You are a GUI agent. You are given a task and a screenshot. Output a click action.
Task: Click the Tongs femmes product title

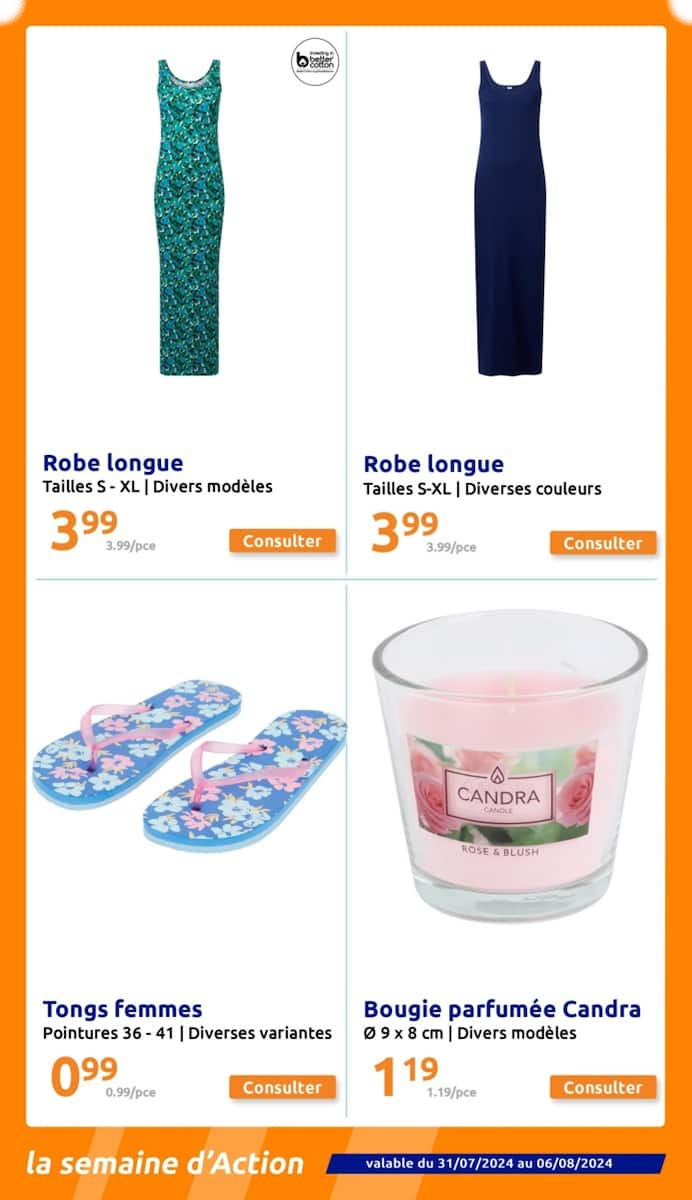(122, 1009)
